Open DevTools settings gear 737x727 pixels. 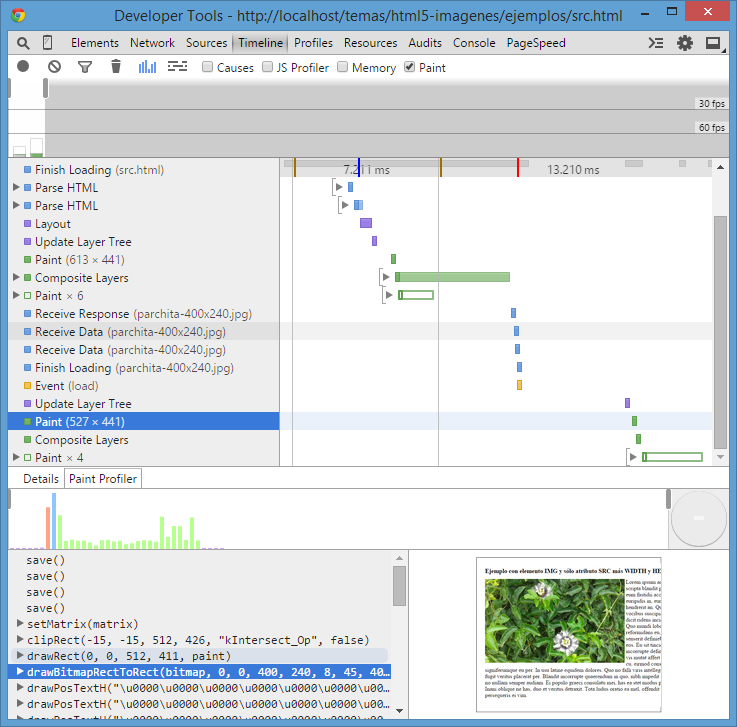click(x=685, y=43)
